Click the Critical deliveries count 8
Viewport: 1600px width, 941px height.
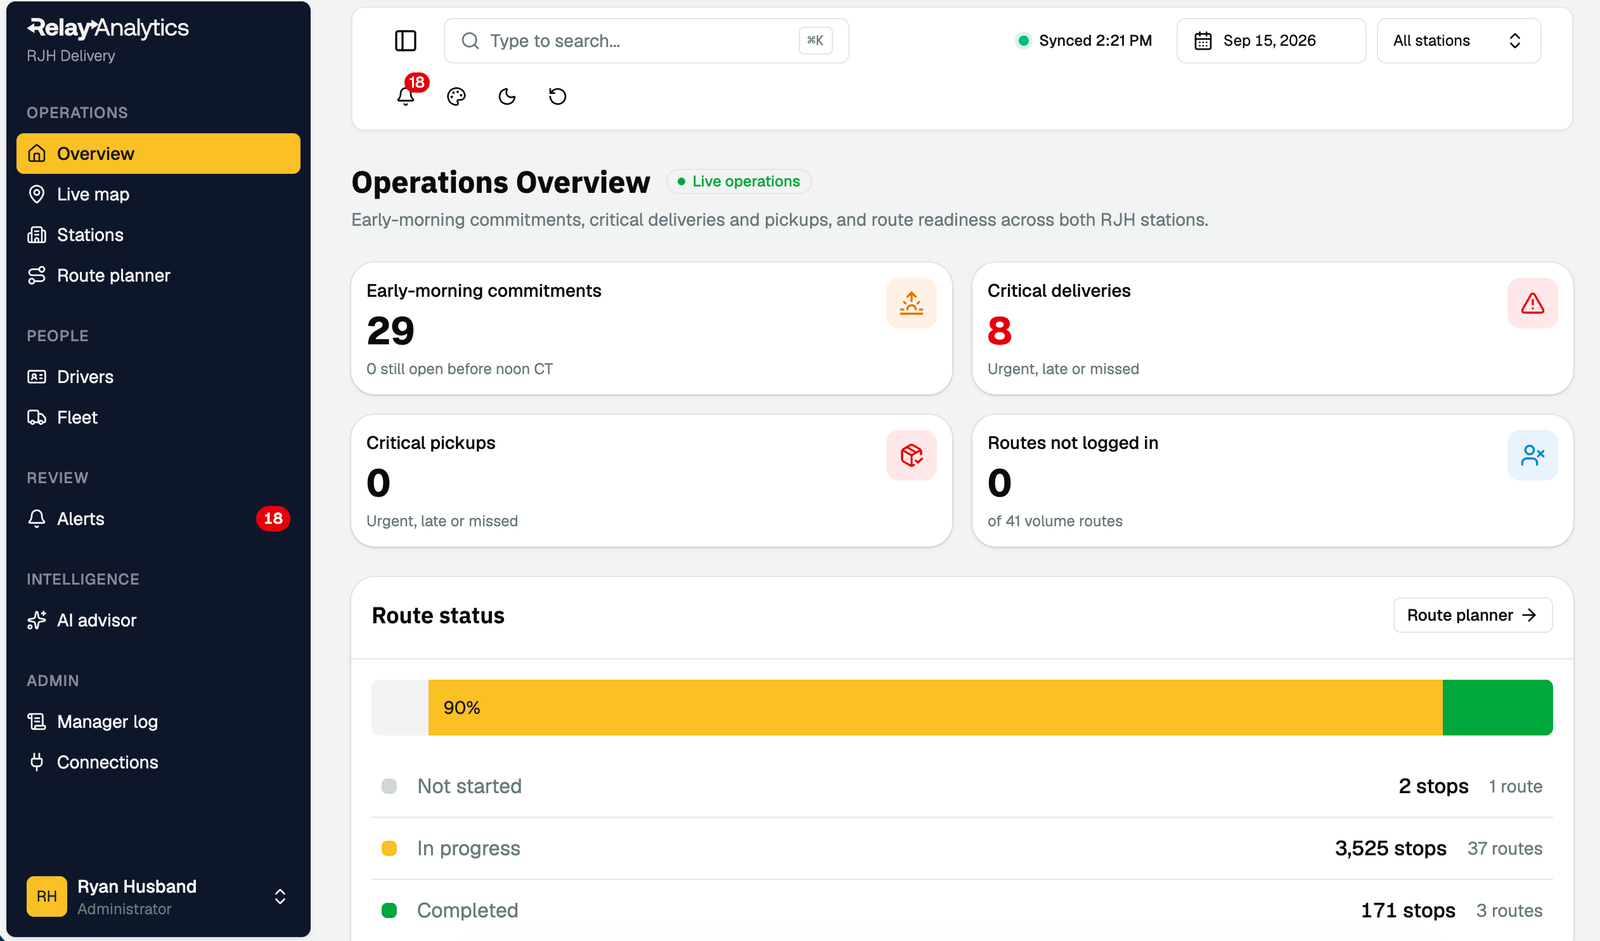point(999,331)
